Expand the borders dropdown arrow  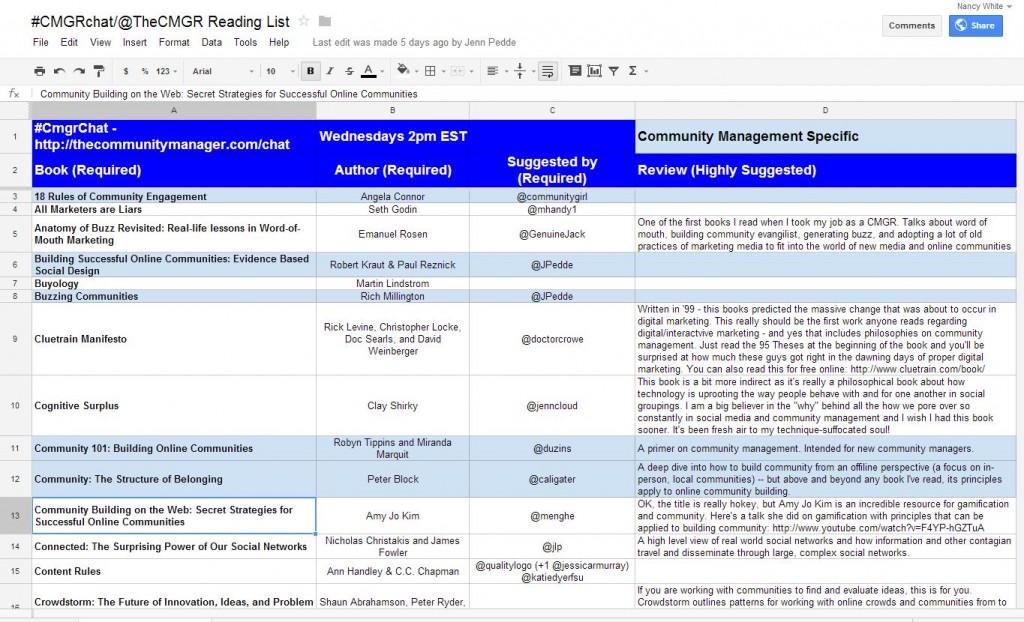click(x=443, y=71)
